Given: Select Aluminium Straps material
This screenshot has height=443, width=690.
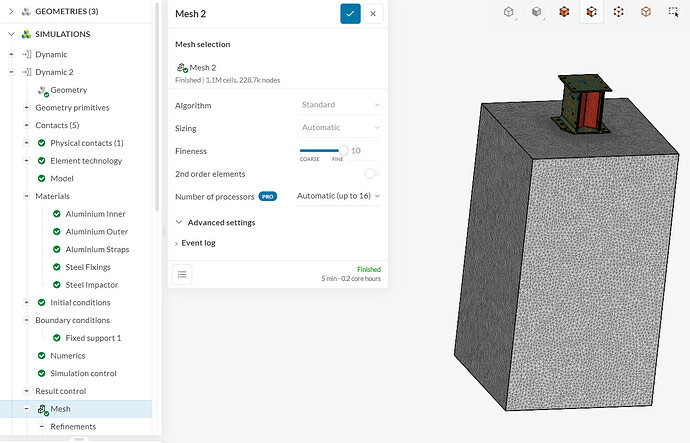Looking at the screenshot, I should 97,249.
